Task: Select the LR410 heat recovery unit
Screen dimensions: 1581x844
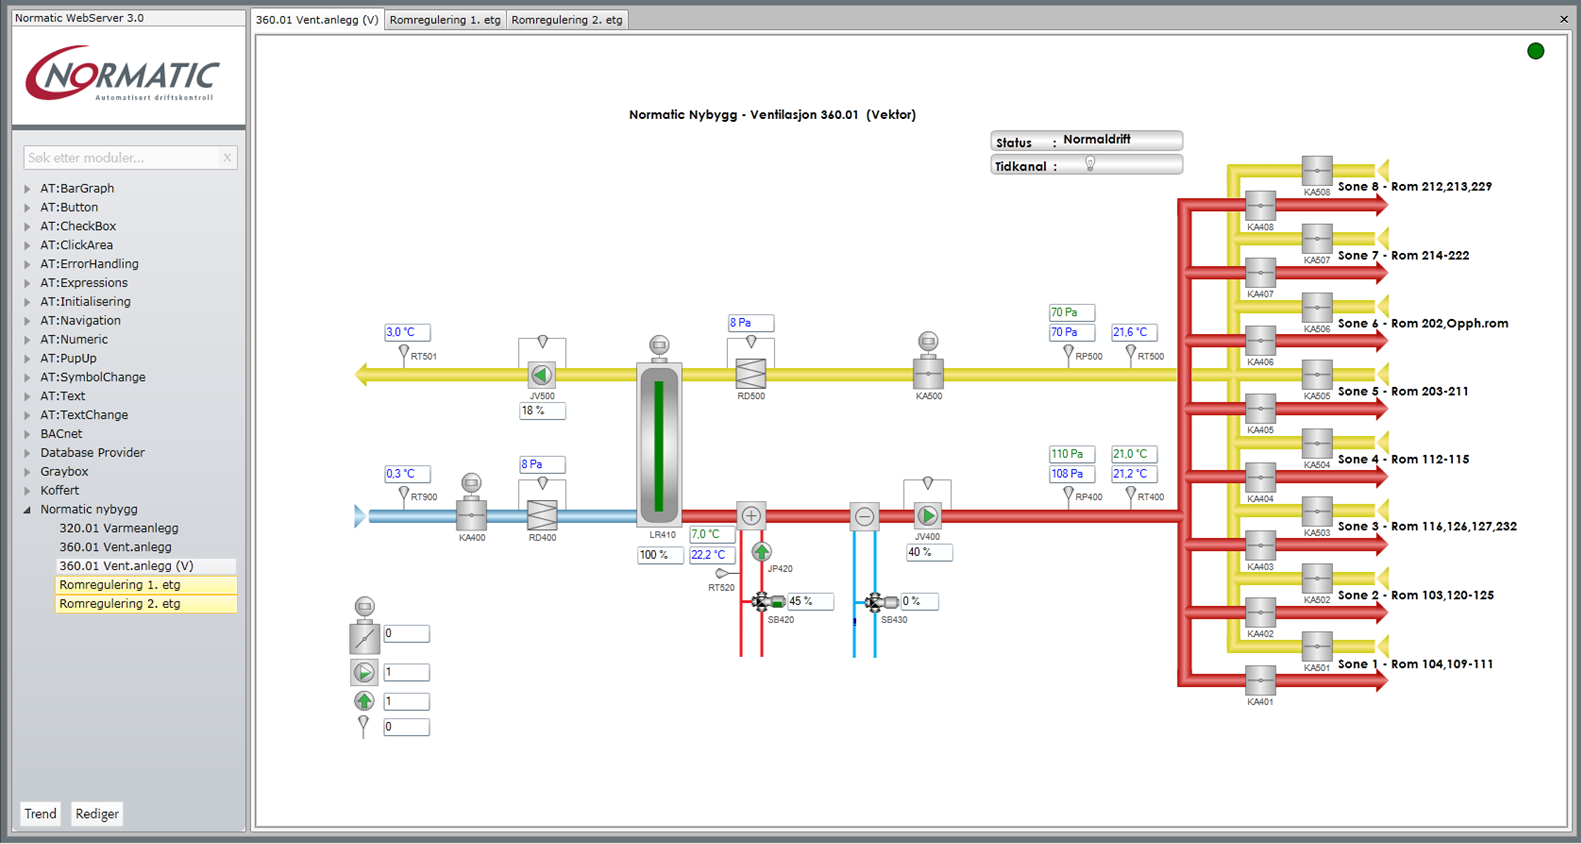Action: coord(659,445)
